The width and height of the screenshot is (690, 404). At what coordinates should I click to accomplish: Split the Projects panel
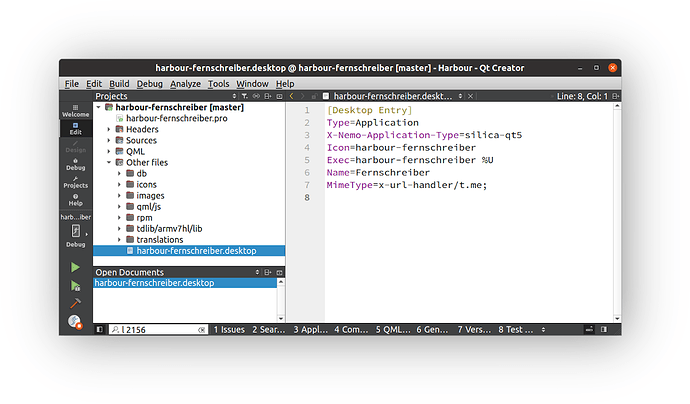point(268,96)
